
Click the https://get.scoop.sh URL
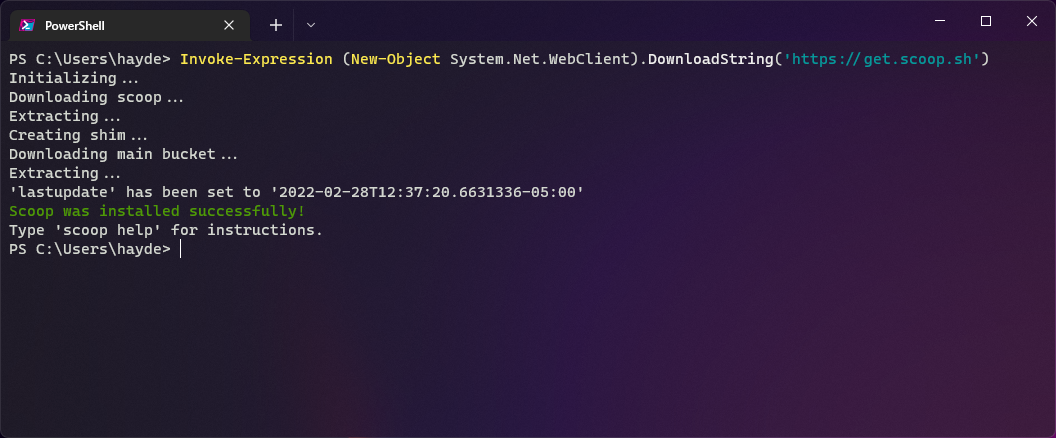coord(885,59)
